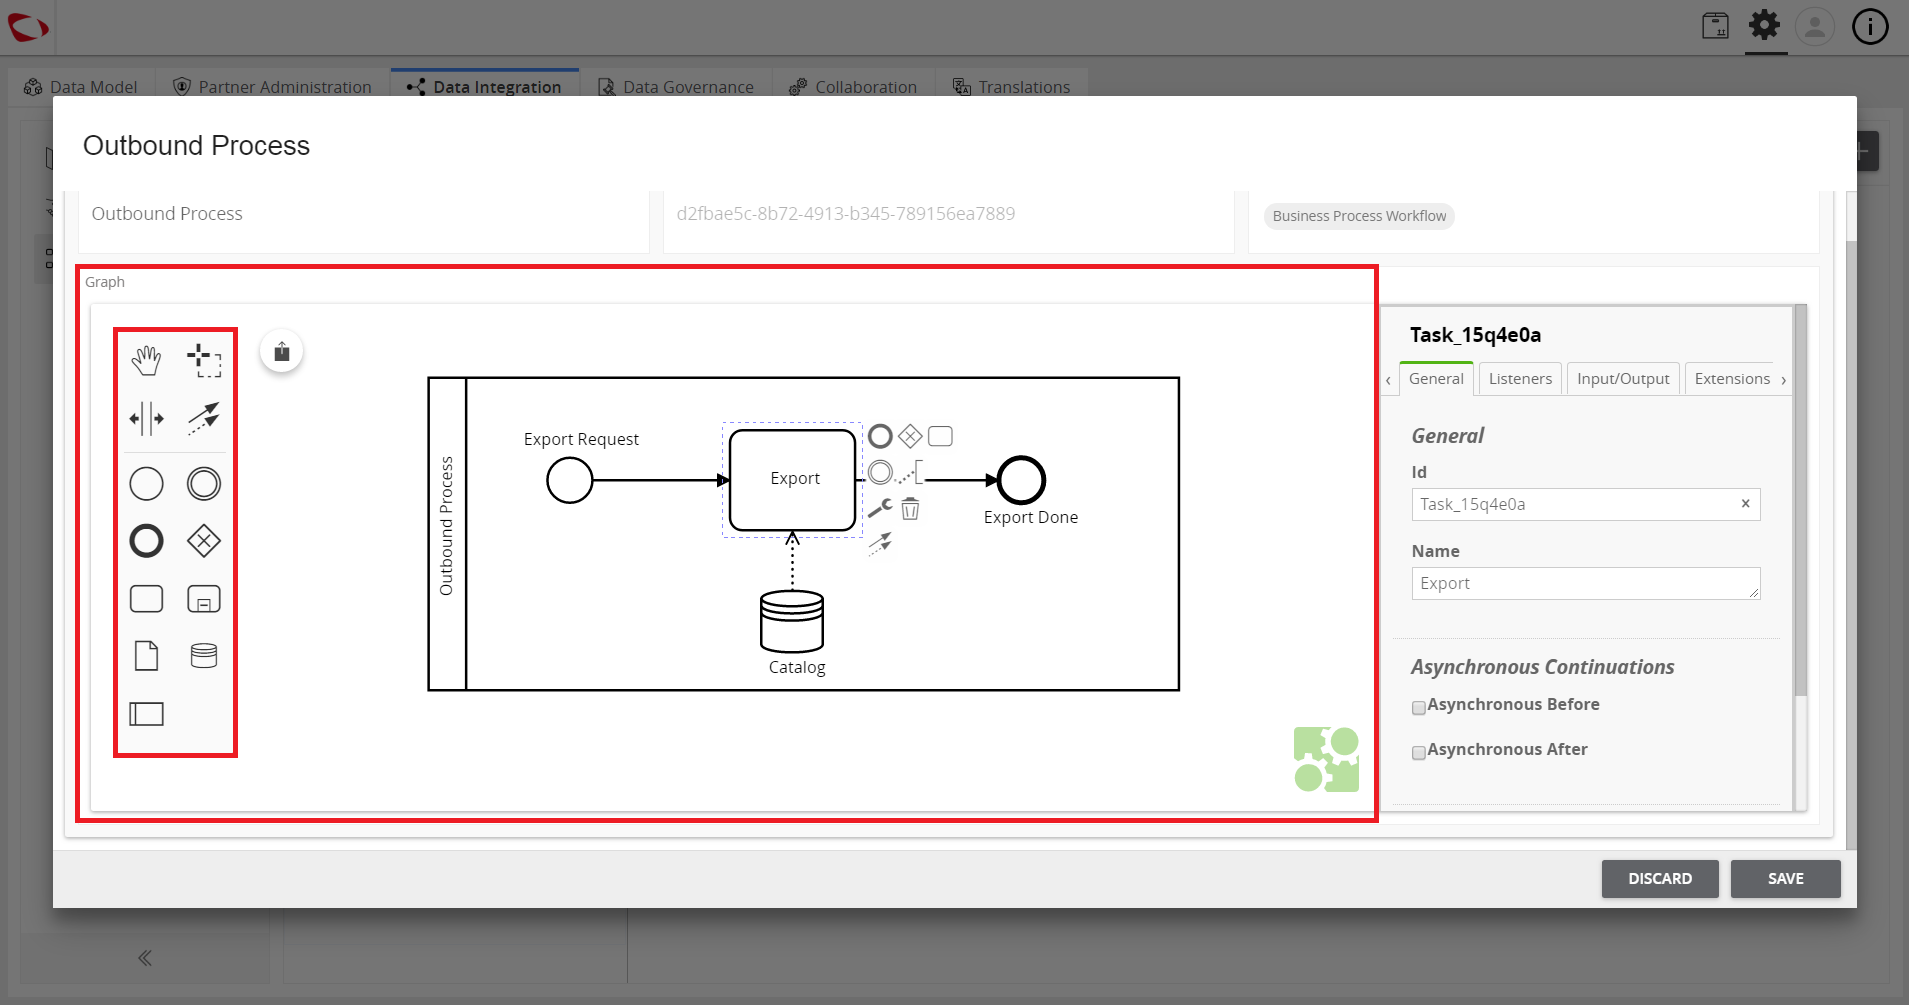The width and height of the screenshot is (1909, 1005).
Task: Select the Export task box
Action: click(792, 480)
